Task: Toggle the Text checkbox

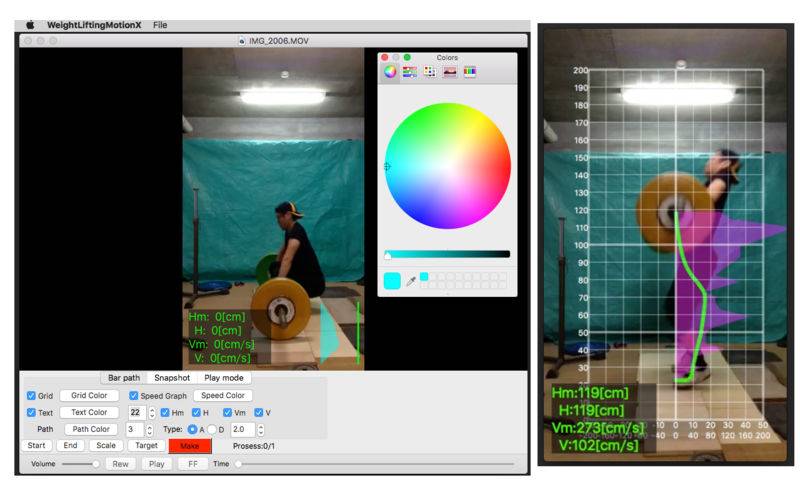Action: point(31,412)
